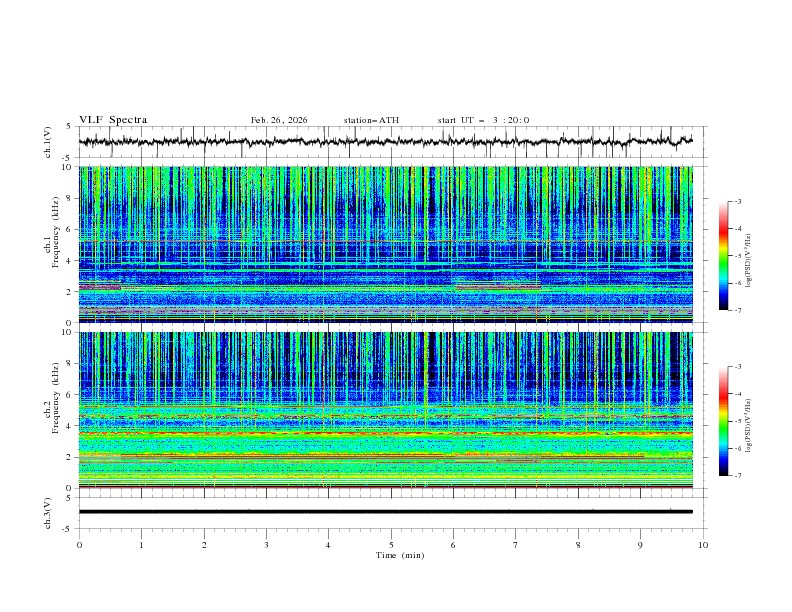Click the "ch.3(V)" axis label

pos(48,513)
